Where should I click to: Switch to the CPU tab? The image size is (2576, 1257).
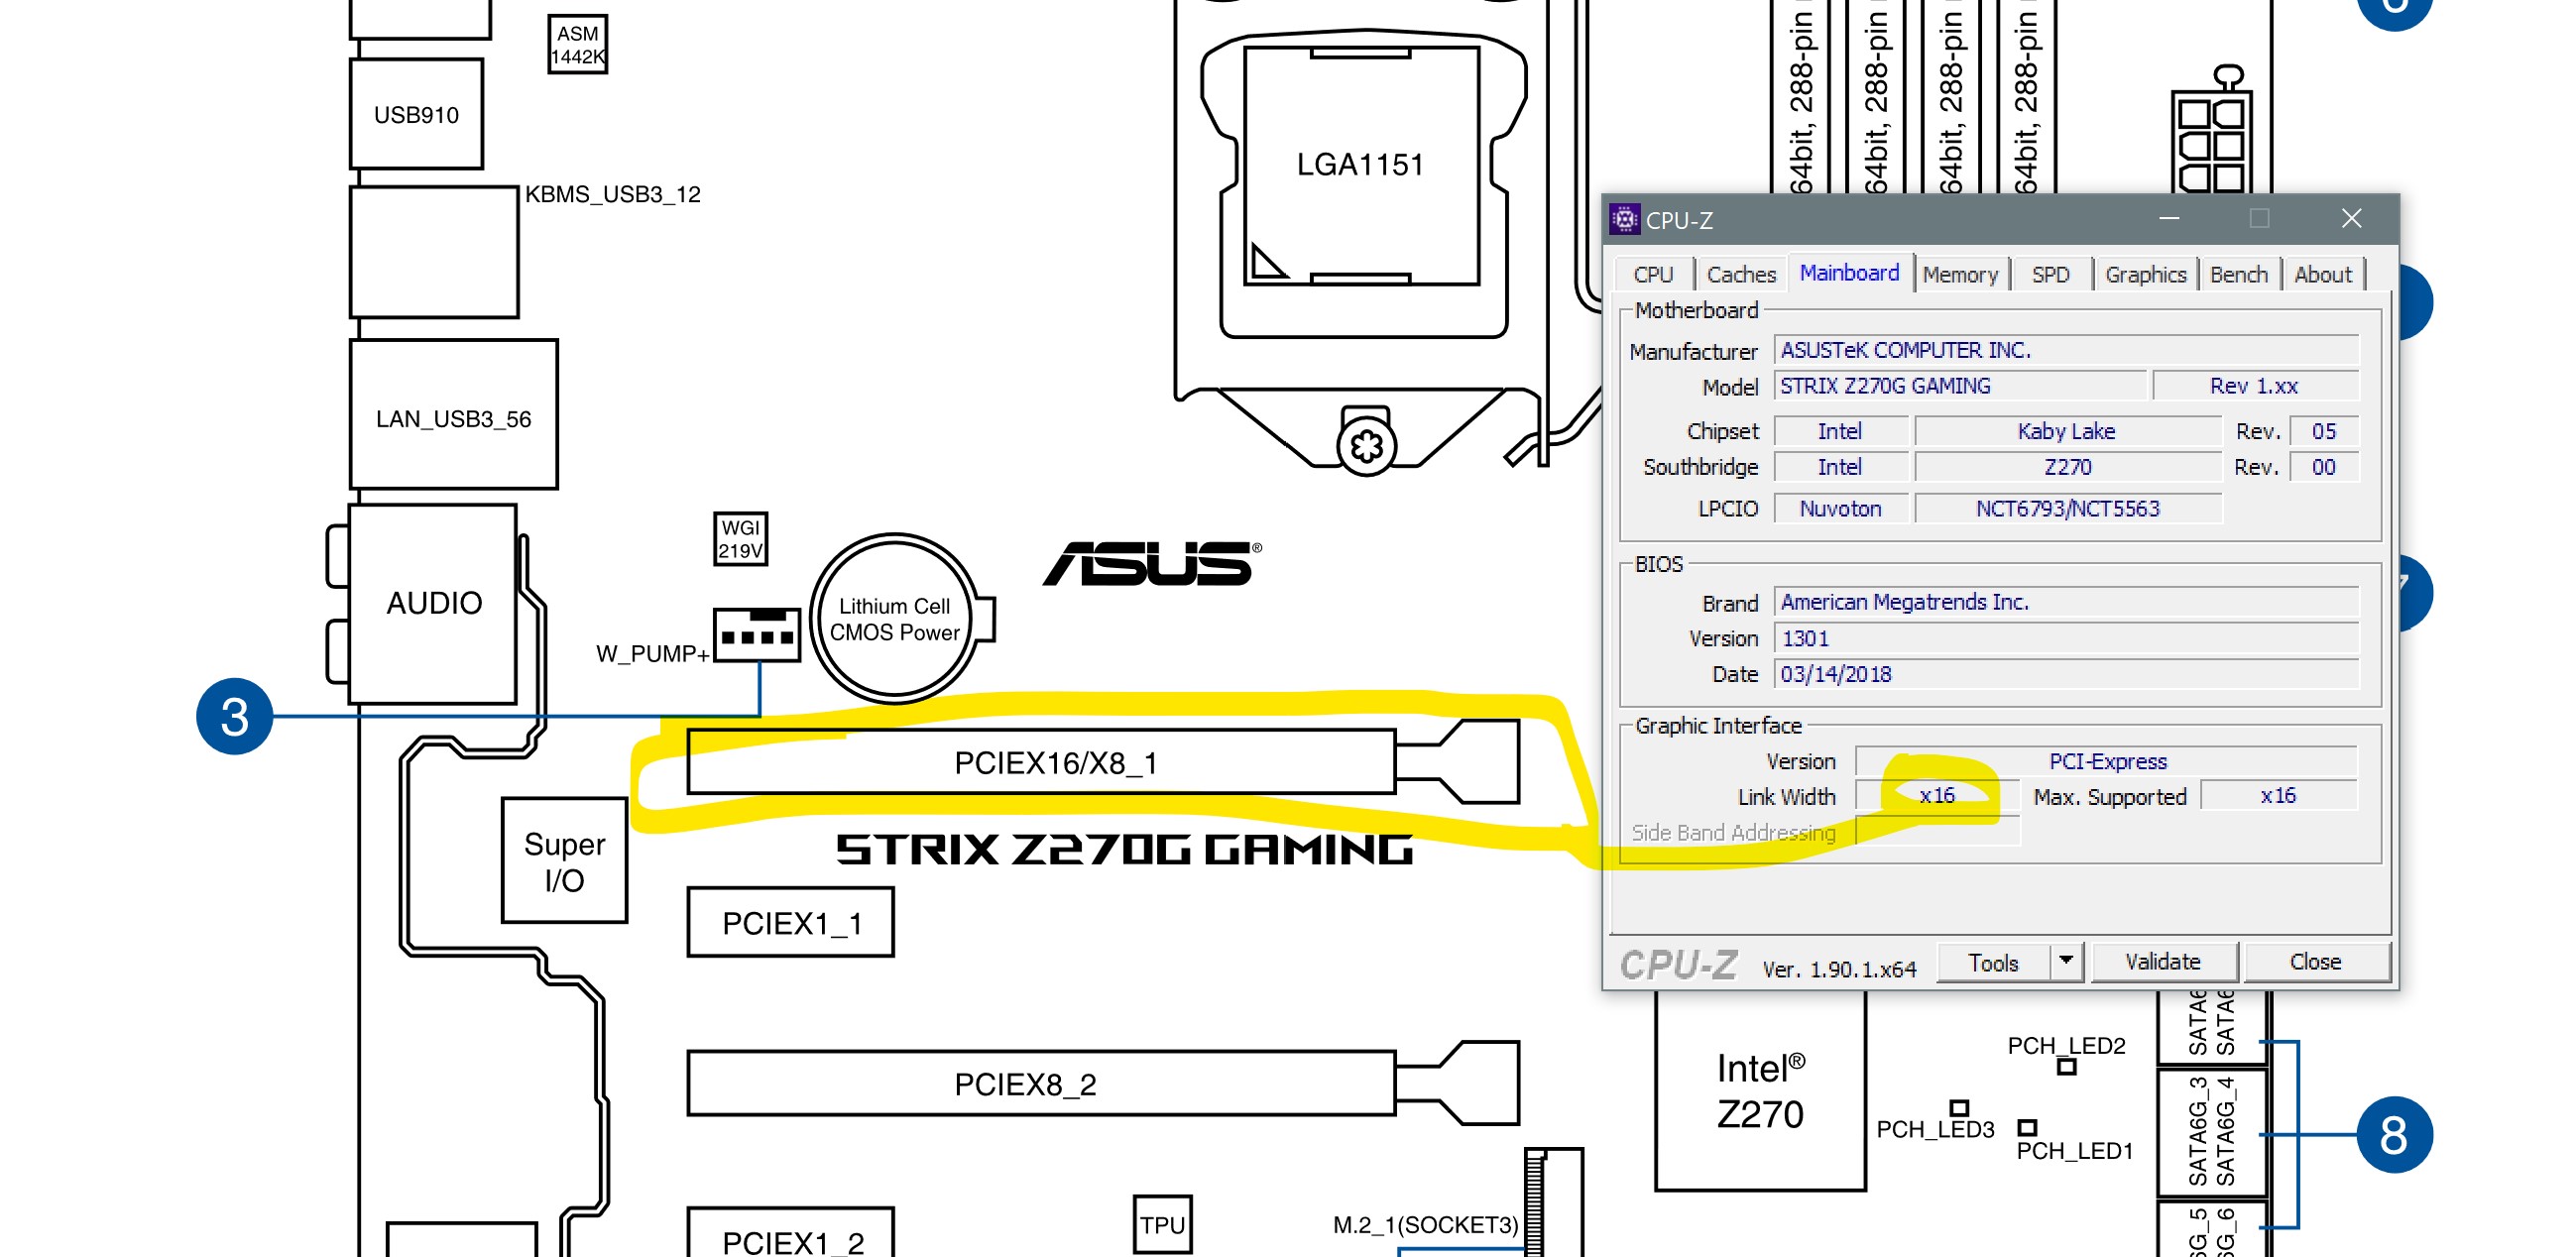tap(1653, 274)
